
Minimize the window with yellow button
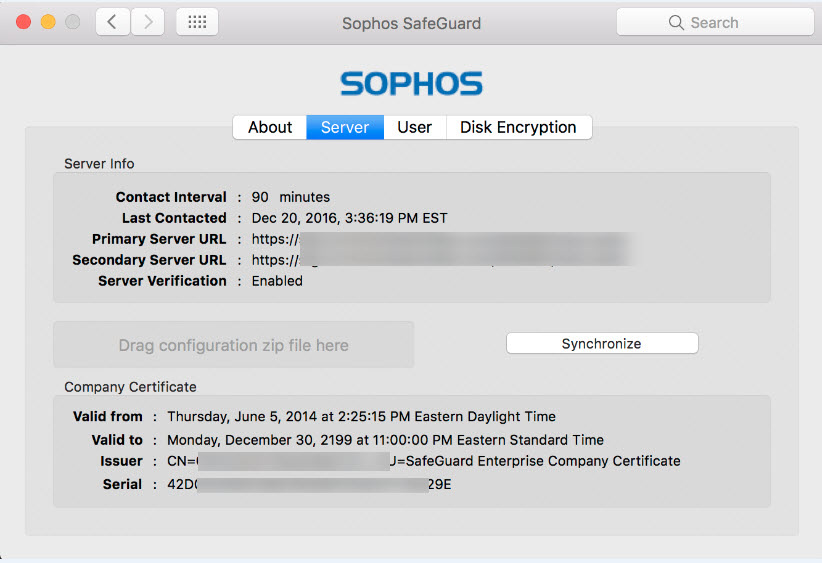48,22
